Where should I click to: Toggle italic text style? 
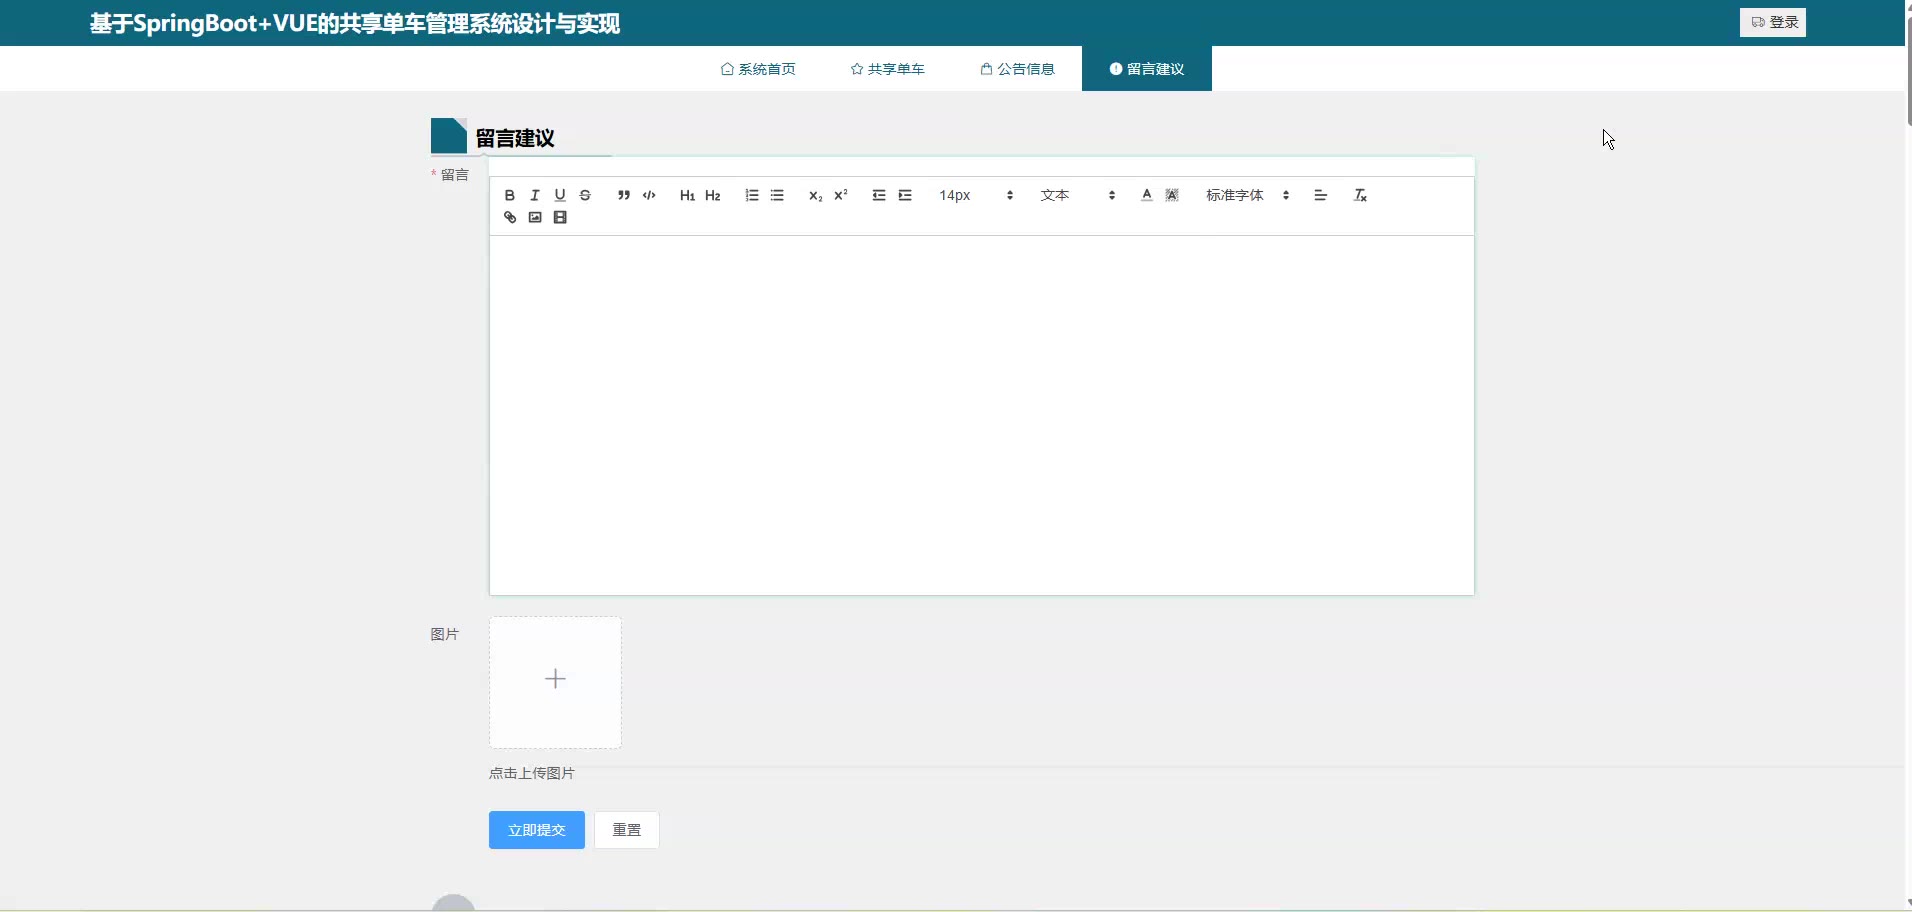[x=535, y=195]
